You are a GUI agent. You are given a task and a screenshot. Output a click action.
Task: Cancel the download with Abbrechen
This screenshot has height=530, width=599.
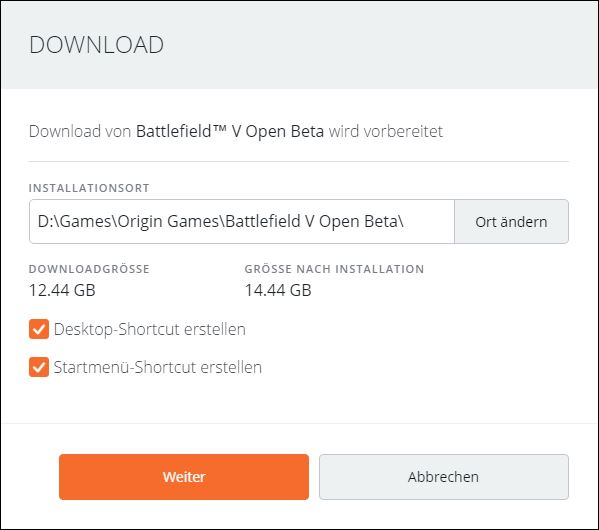[x=444, y=477]
